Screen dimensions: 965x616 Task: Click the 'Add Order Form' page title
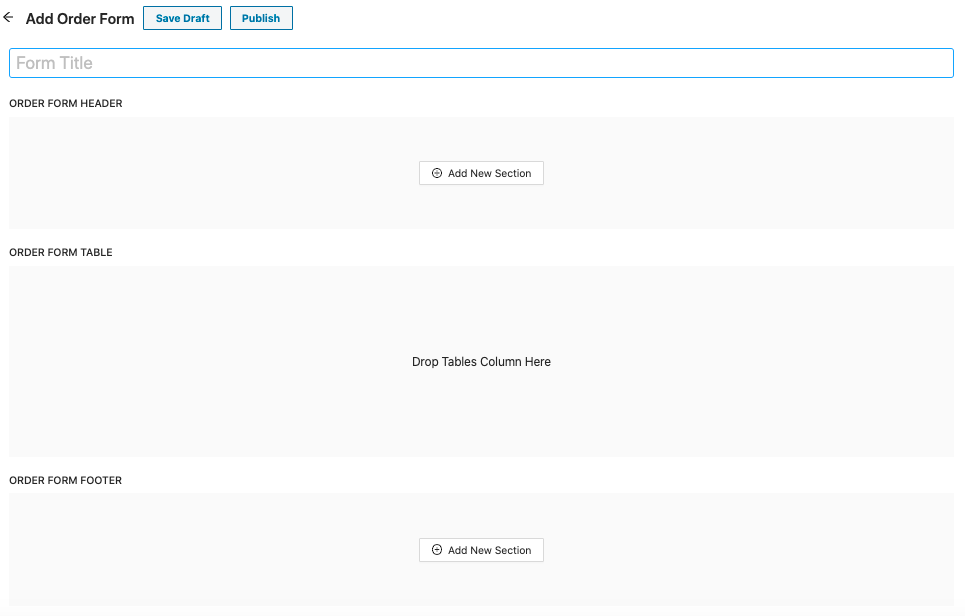coord(80,19)
